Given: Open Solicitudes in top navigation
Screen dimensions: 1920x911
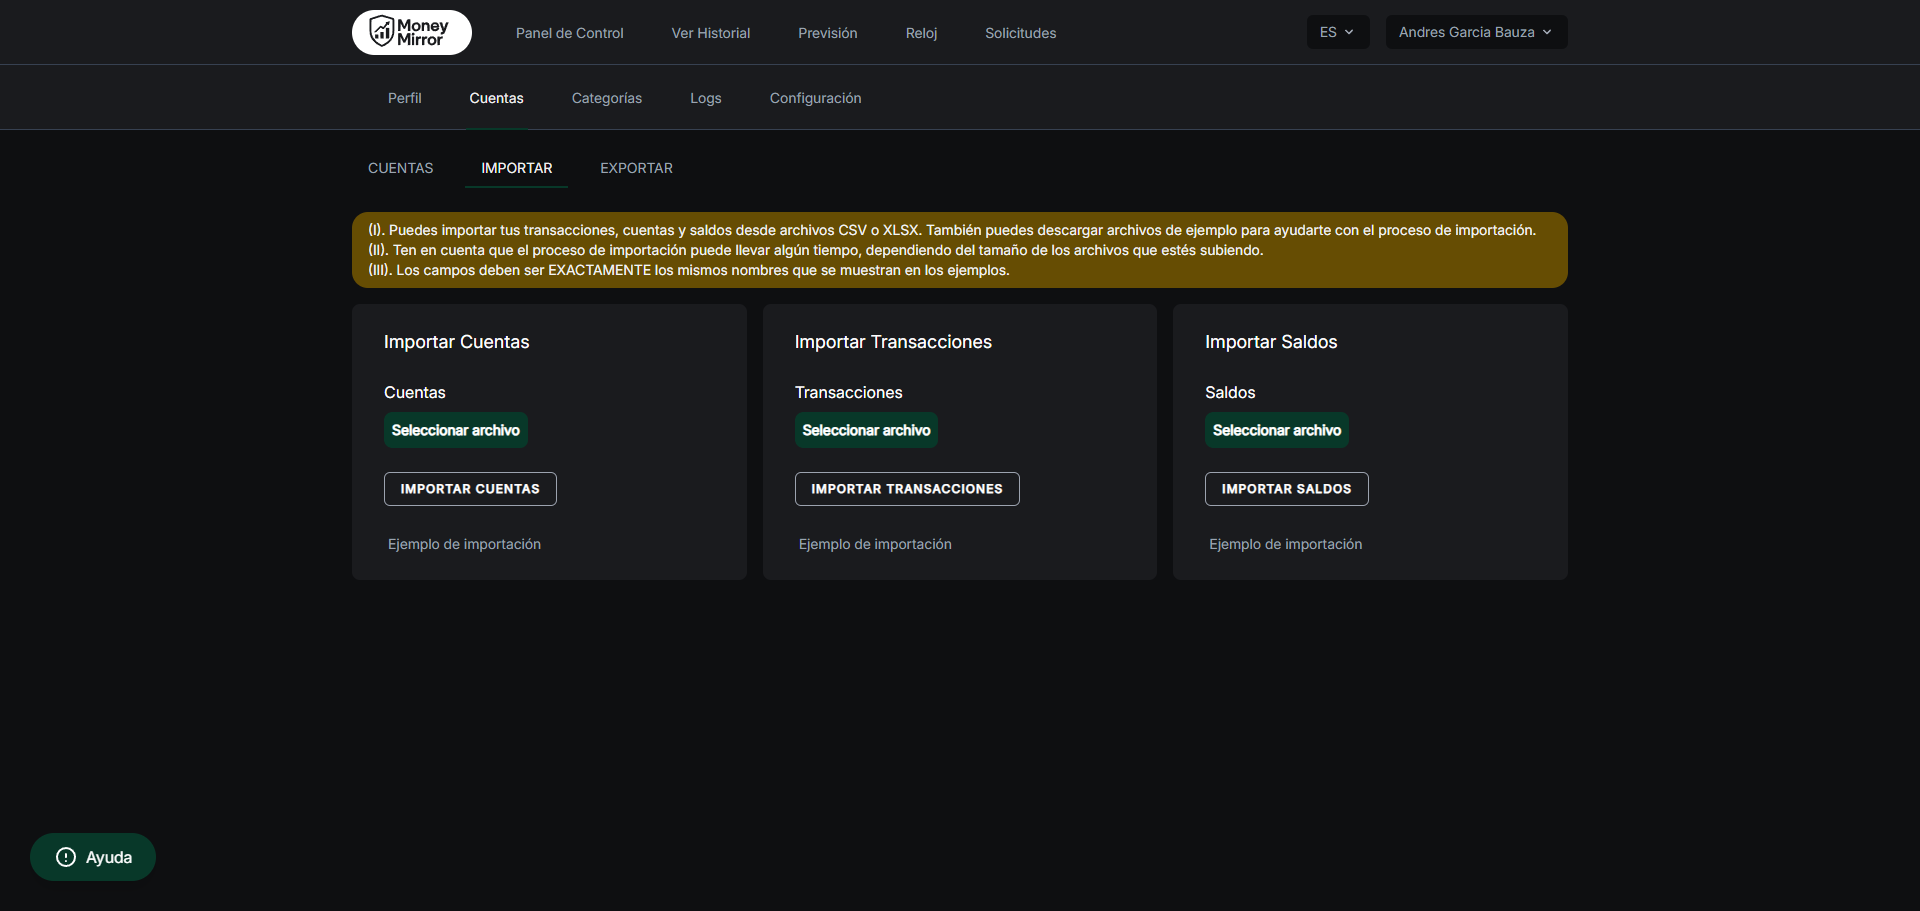Looking at the screenshot, I should pyautogui.click(x=1020, y=33).
